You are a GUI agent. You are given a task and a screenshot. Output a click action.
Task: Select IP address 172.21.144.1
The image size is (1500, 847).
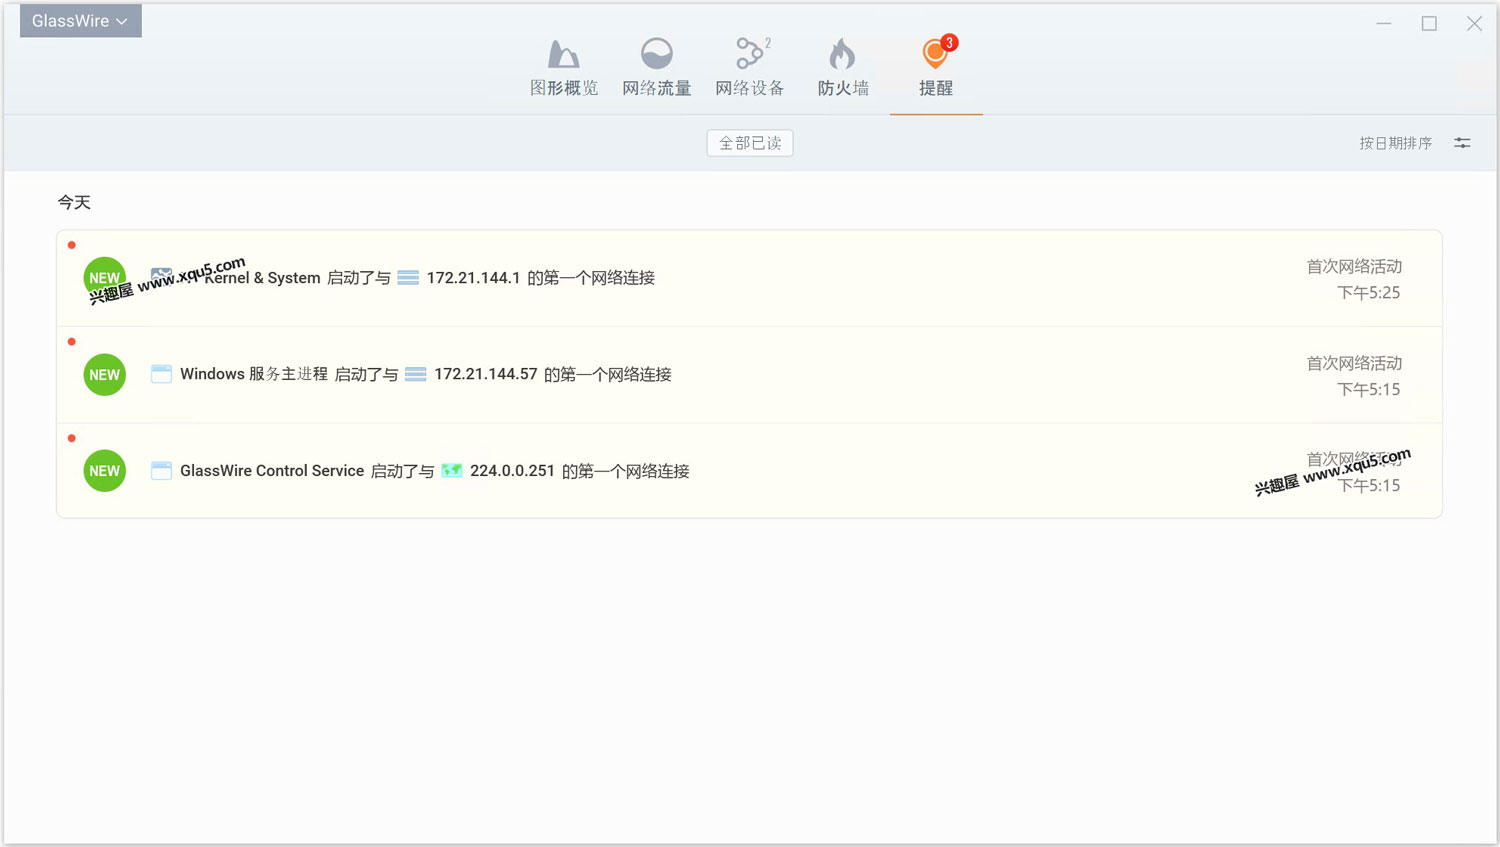click(x=473, y=278)
